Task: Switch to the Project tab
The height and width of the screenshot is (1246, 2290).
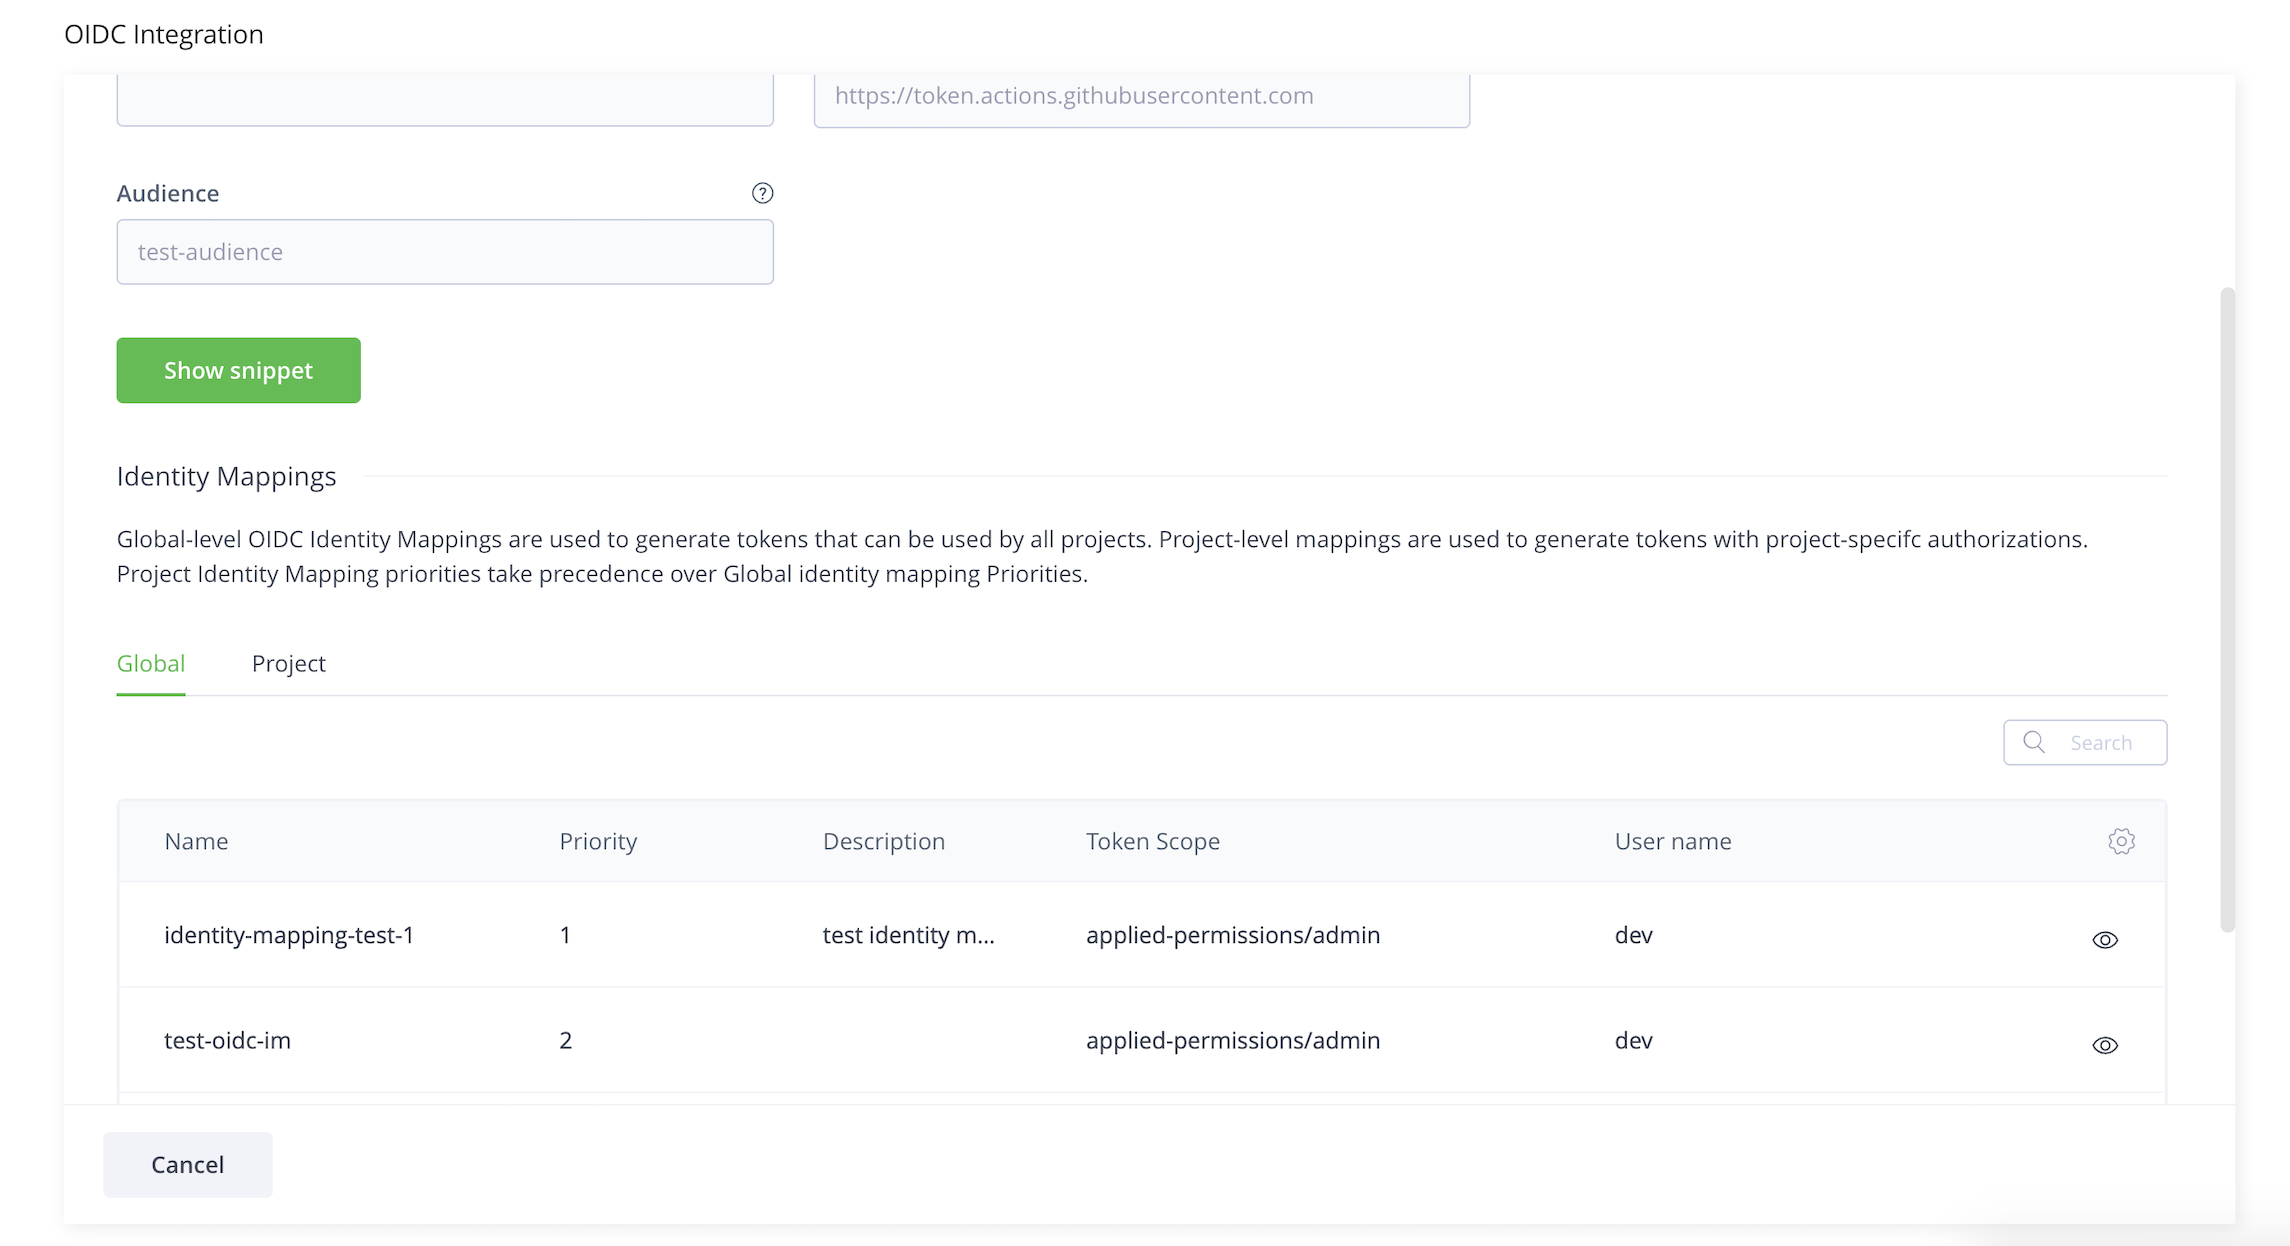Action: coord(288,663)
